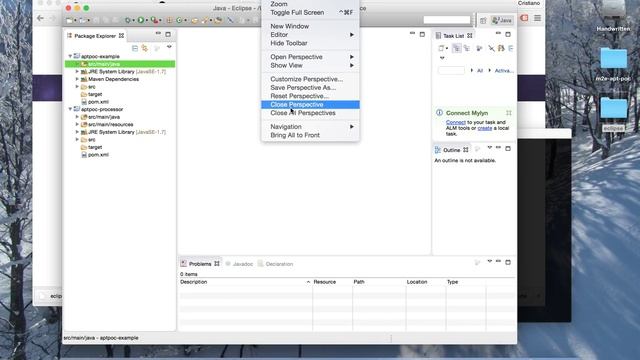This screenshot has height=360, width=640.
Task: Collapse the aptpoc-example project node
Action: [x=70, y=56]
